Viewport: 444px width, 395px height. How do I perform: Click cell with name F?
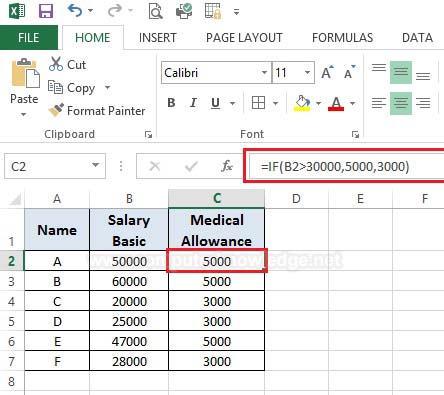pos(57,361)
